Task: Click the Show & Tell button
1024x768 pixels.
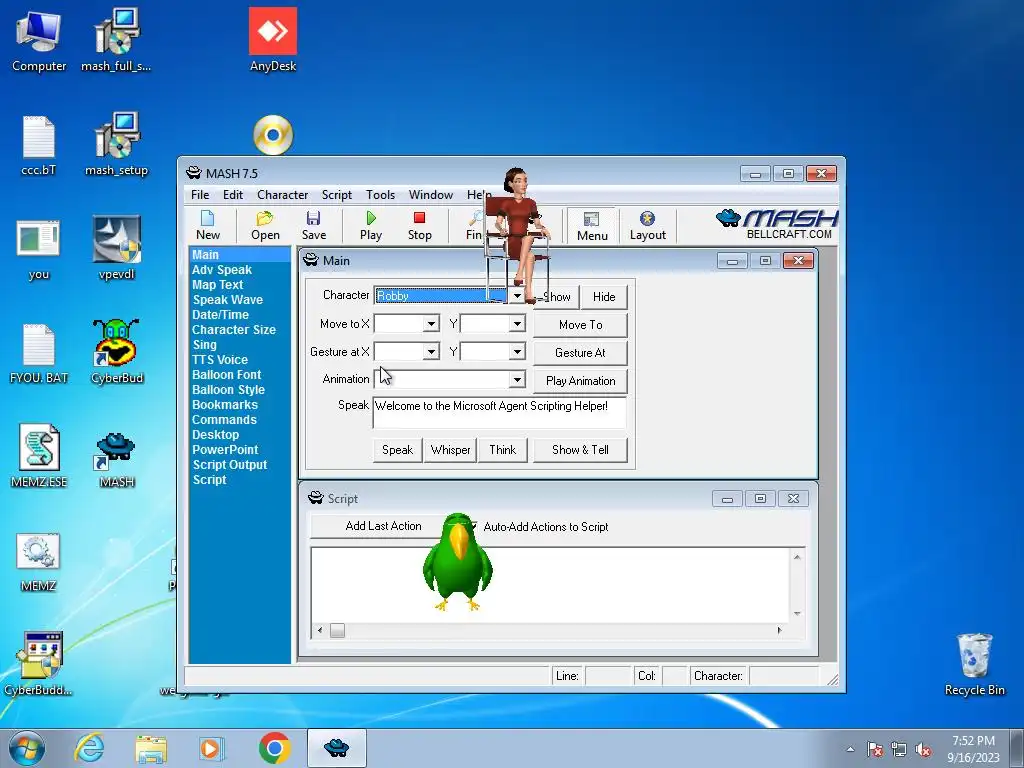Action: 580,450
